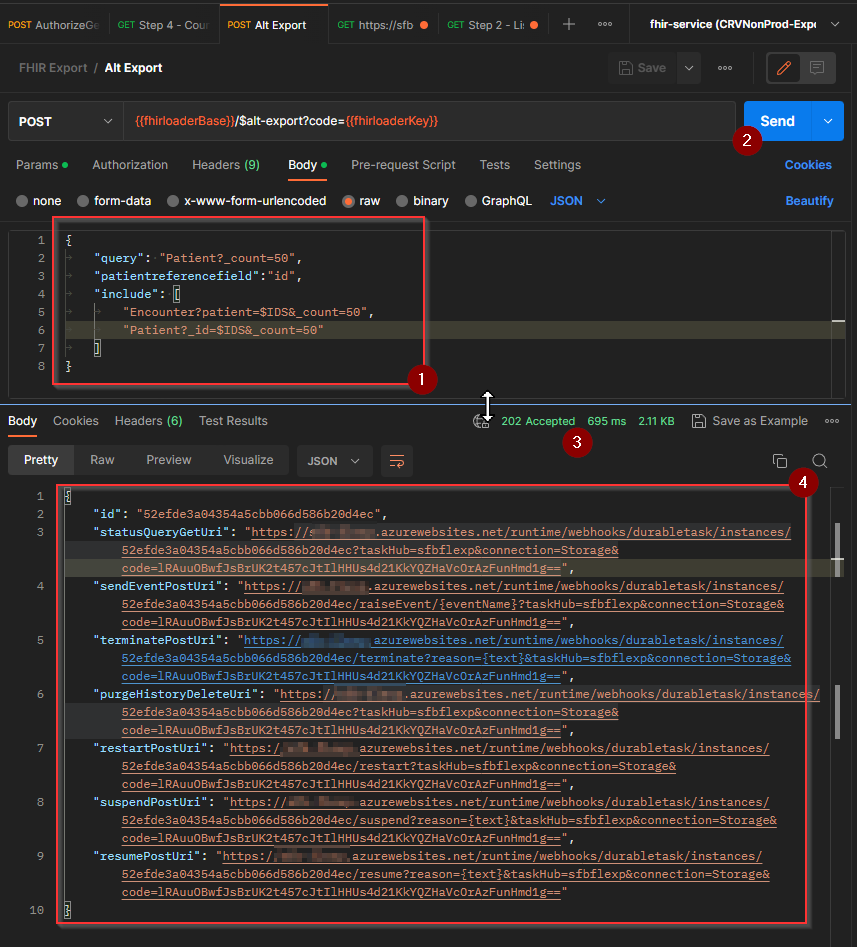Switch response view to Pretty
The height and width of the screenshot is (947, 857).
(x=41, y=460)
